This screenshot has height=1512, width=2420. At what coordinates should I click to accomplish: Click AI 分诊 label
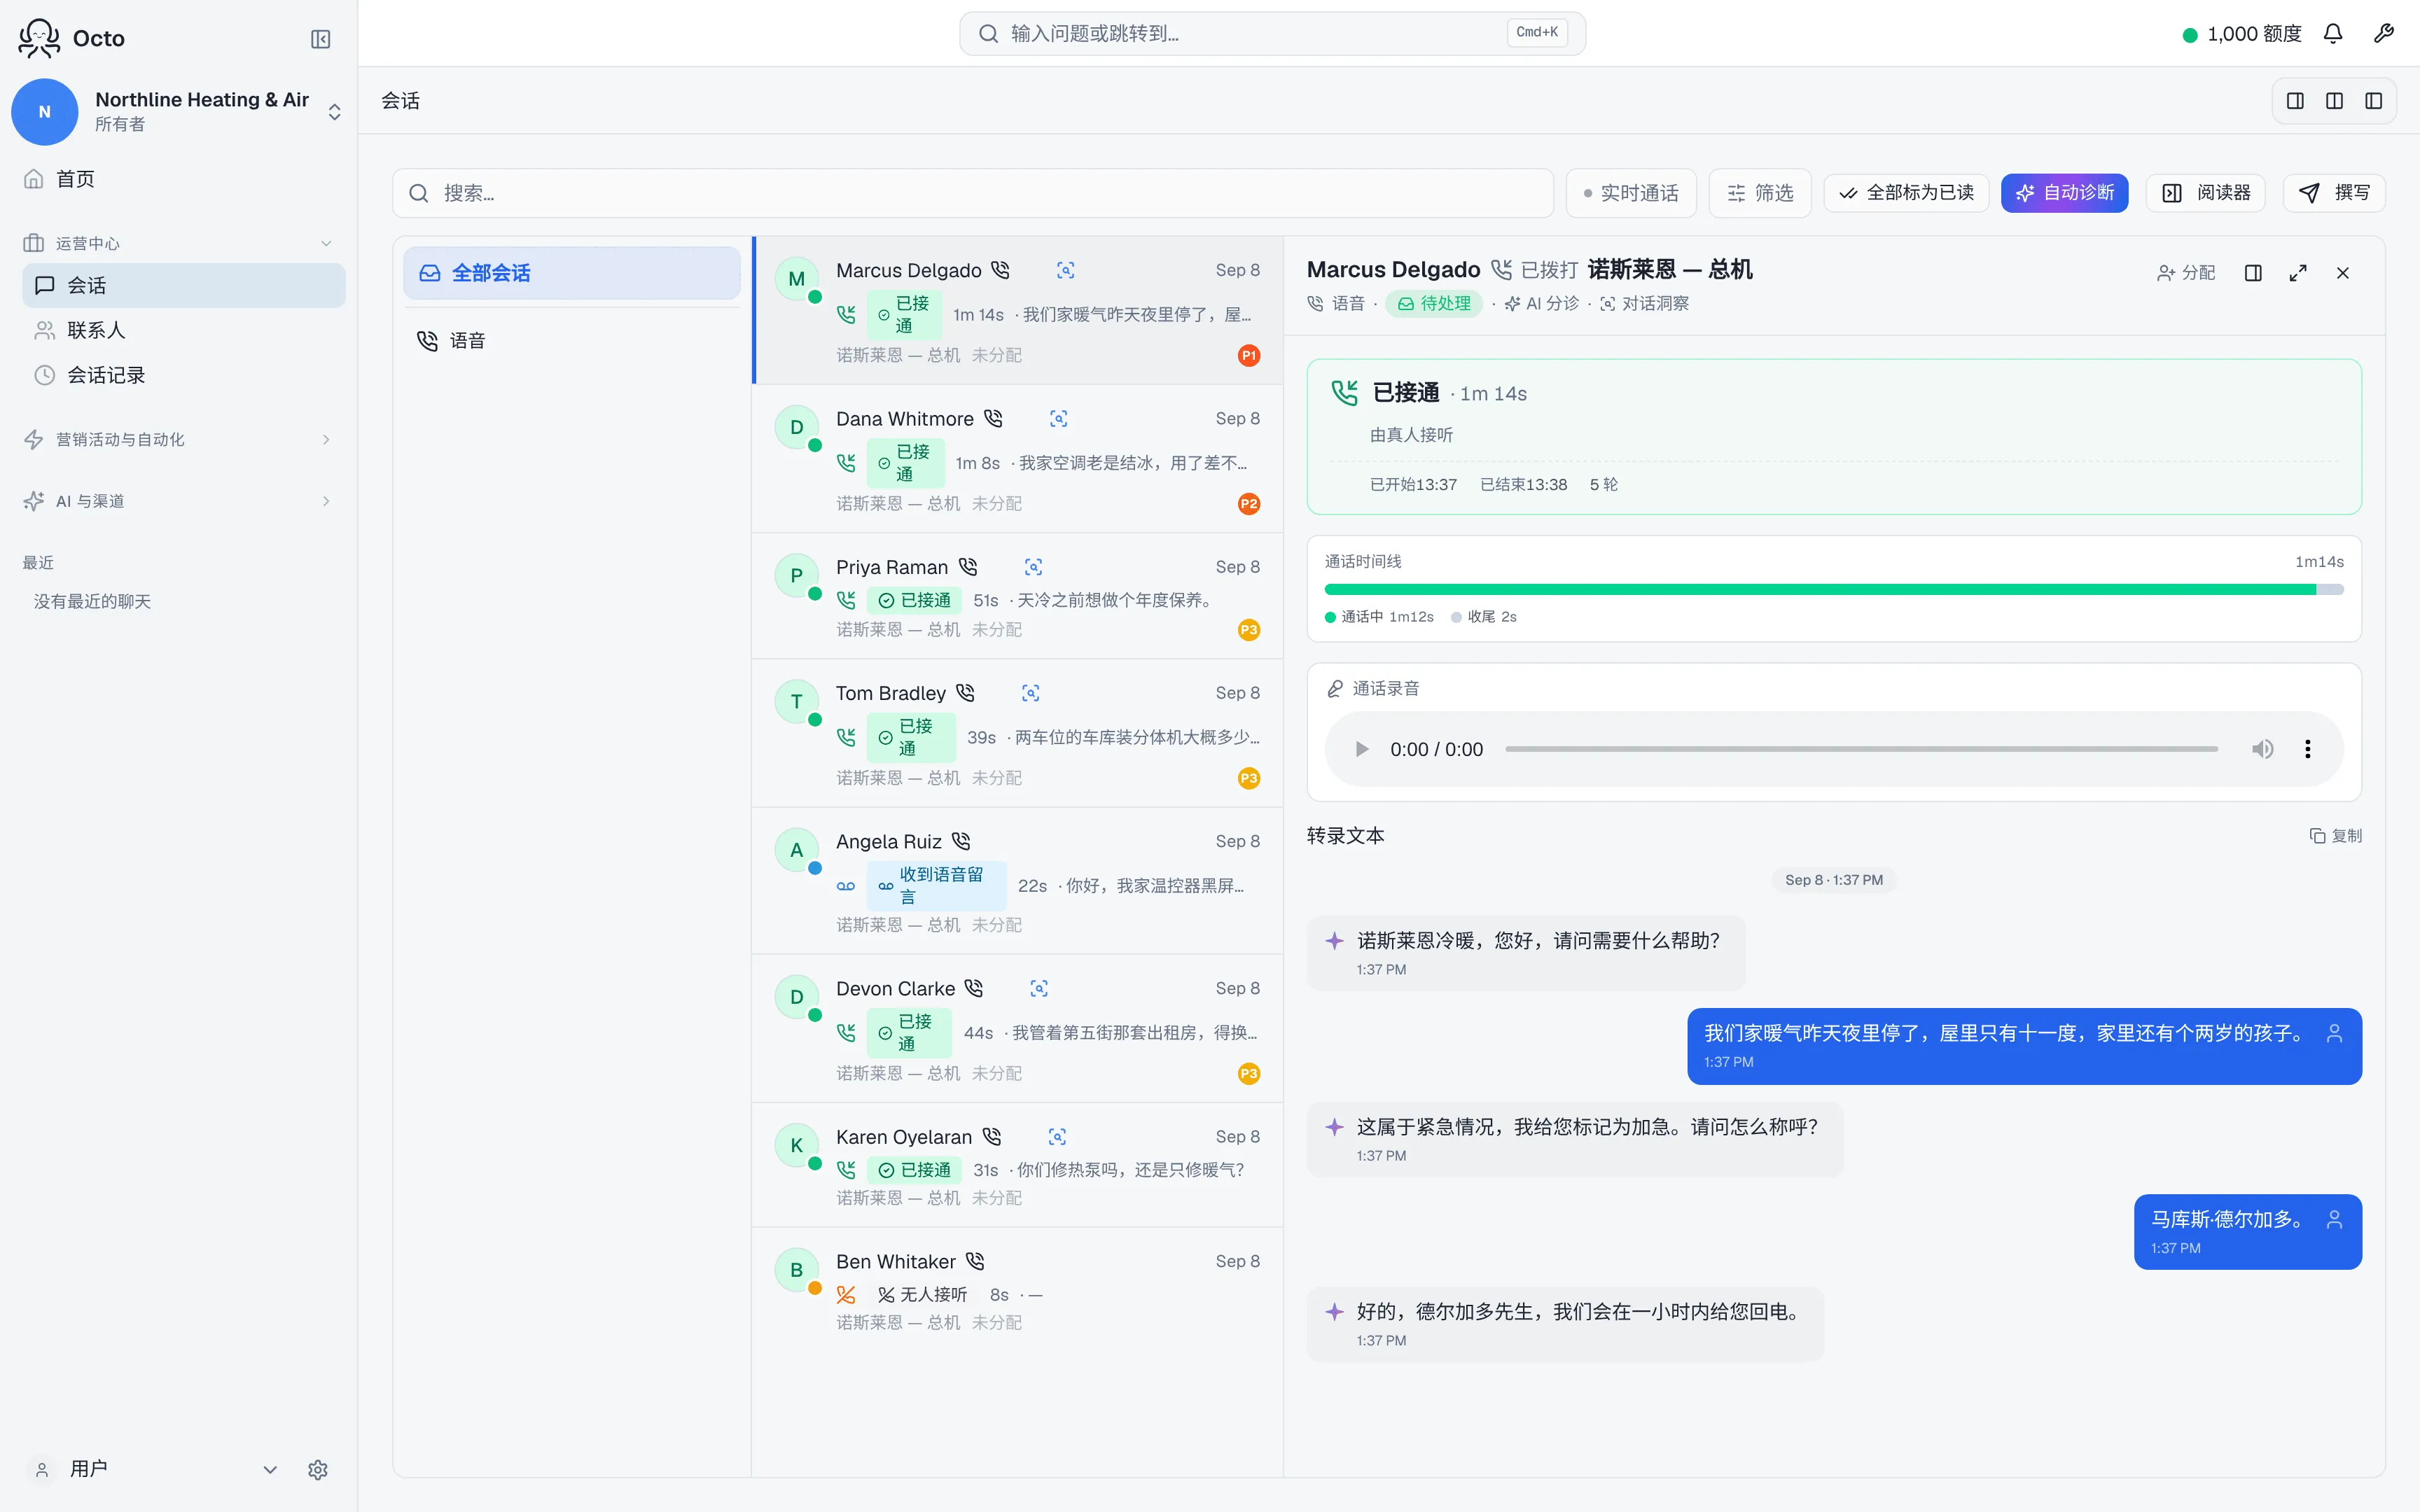pos(1542,304)
